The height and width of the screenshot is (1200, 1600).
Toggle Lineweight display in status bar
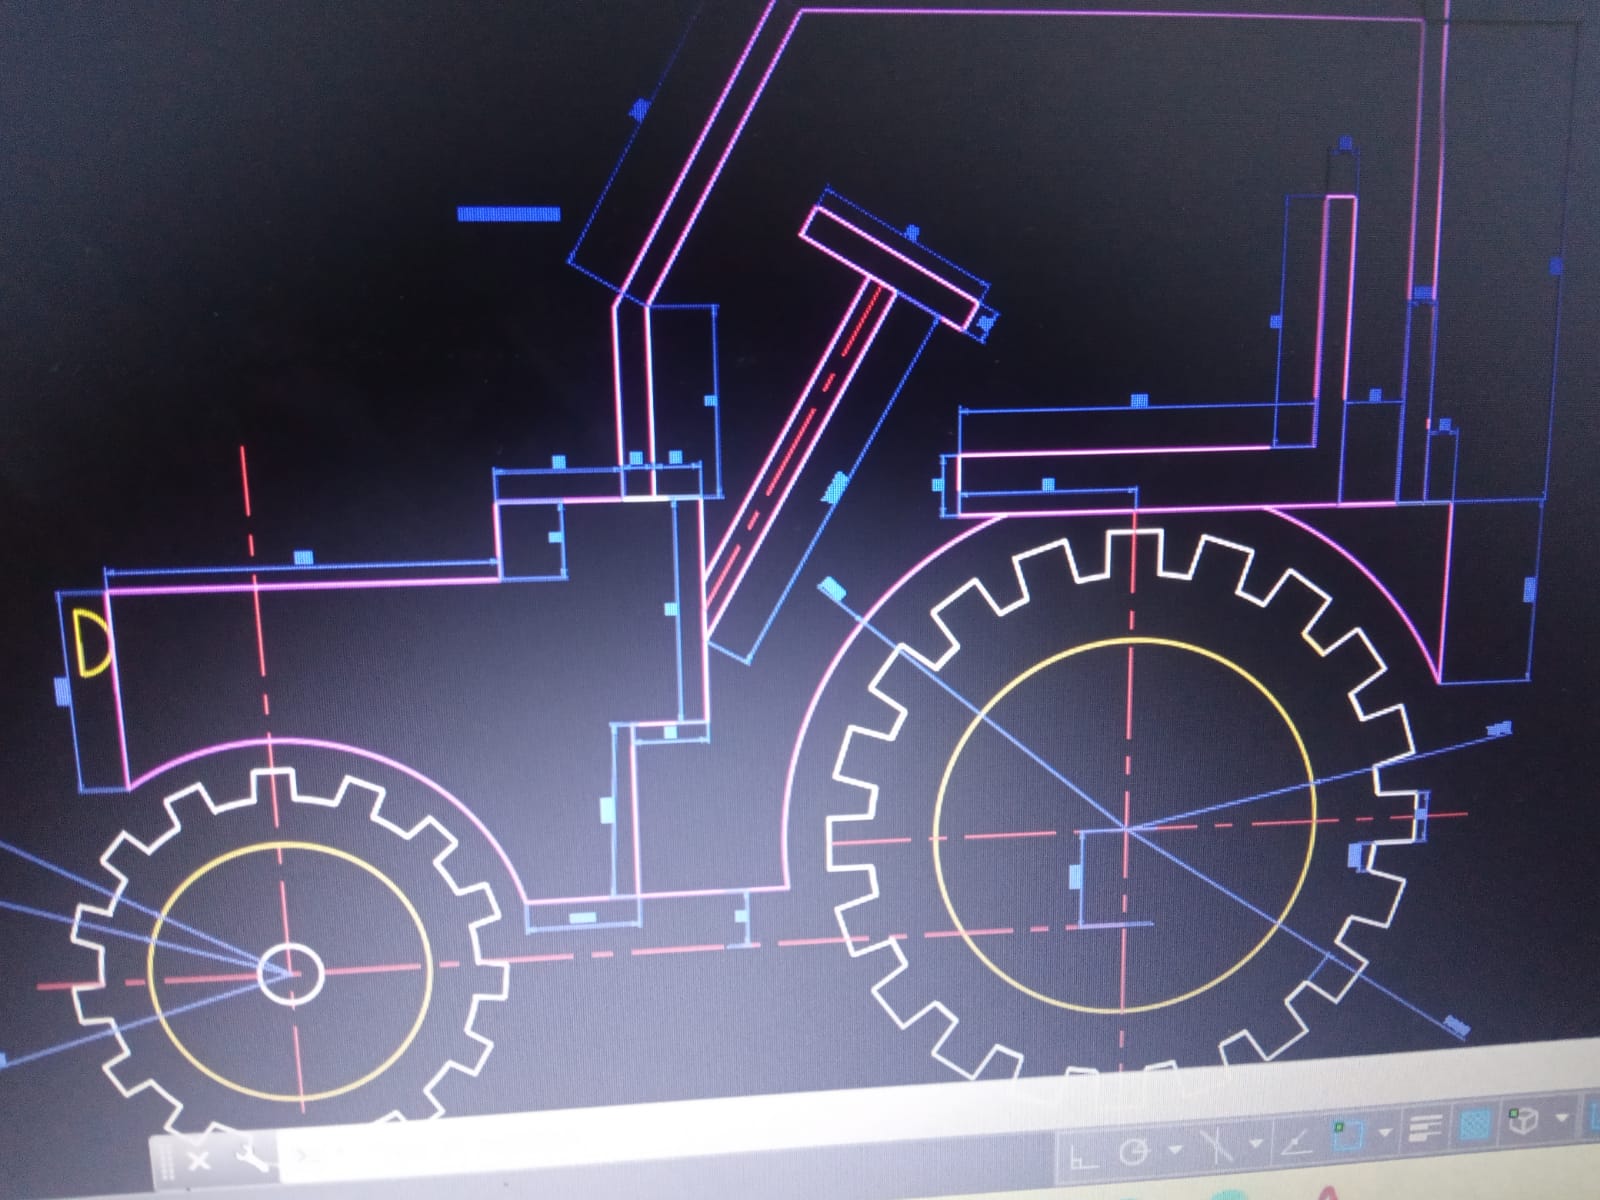click(x=1426, y=1129)
